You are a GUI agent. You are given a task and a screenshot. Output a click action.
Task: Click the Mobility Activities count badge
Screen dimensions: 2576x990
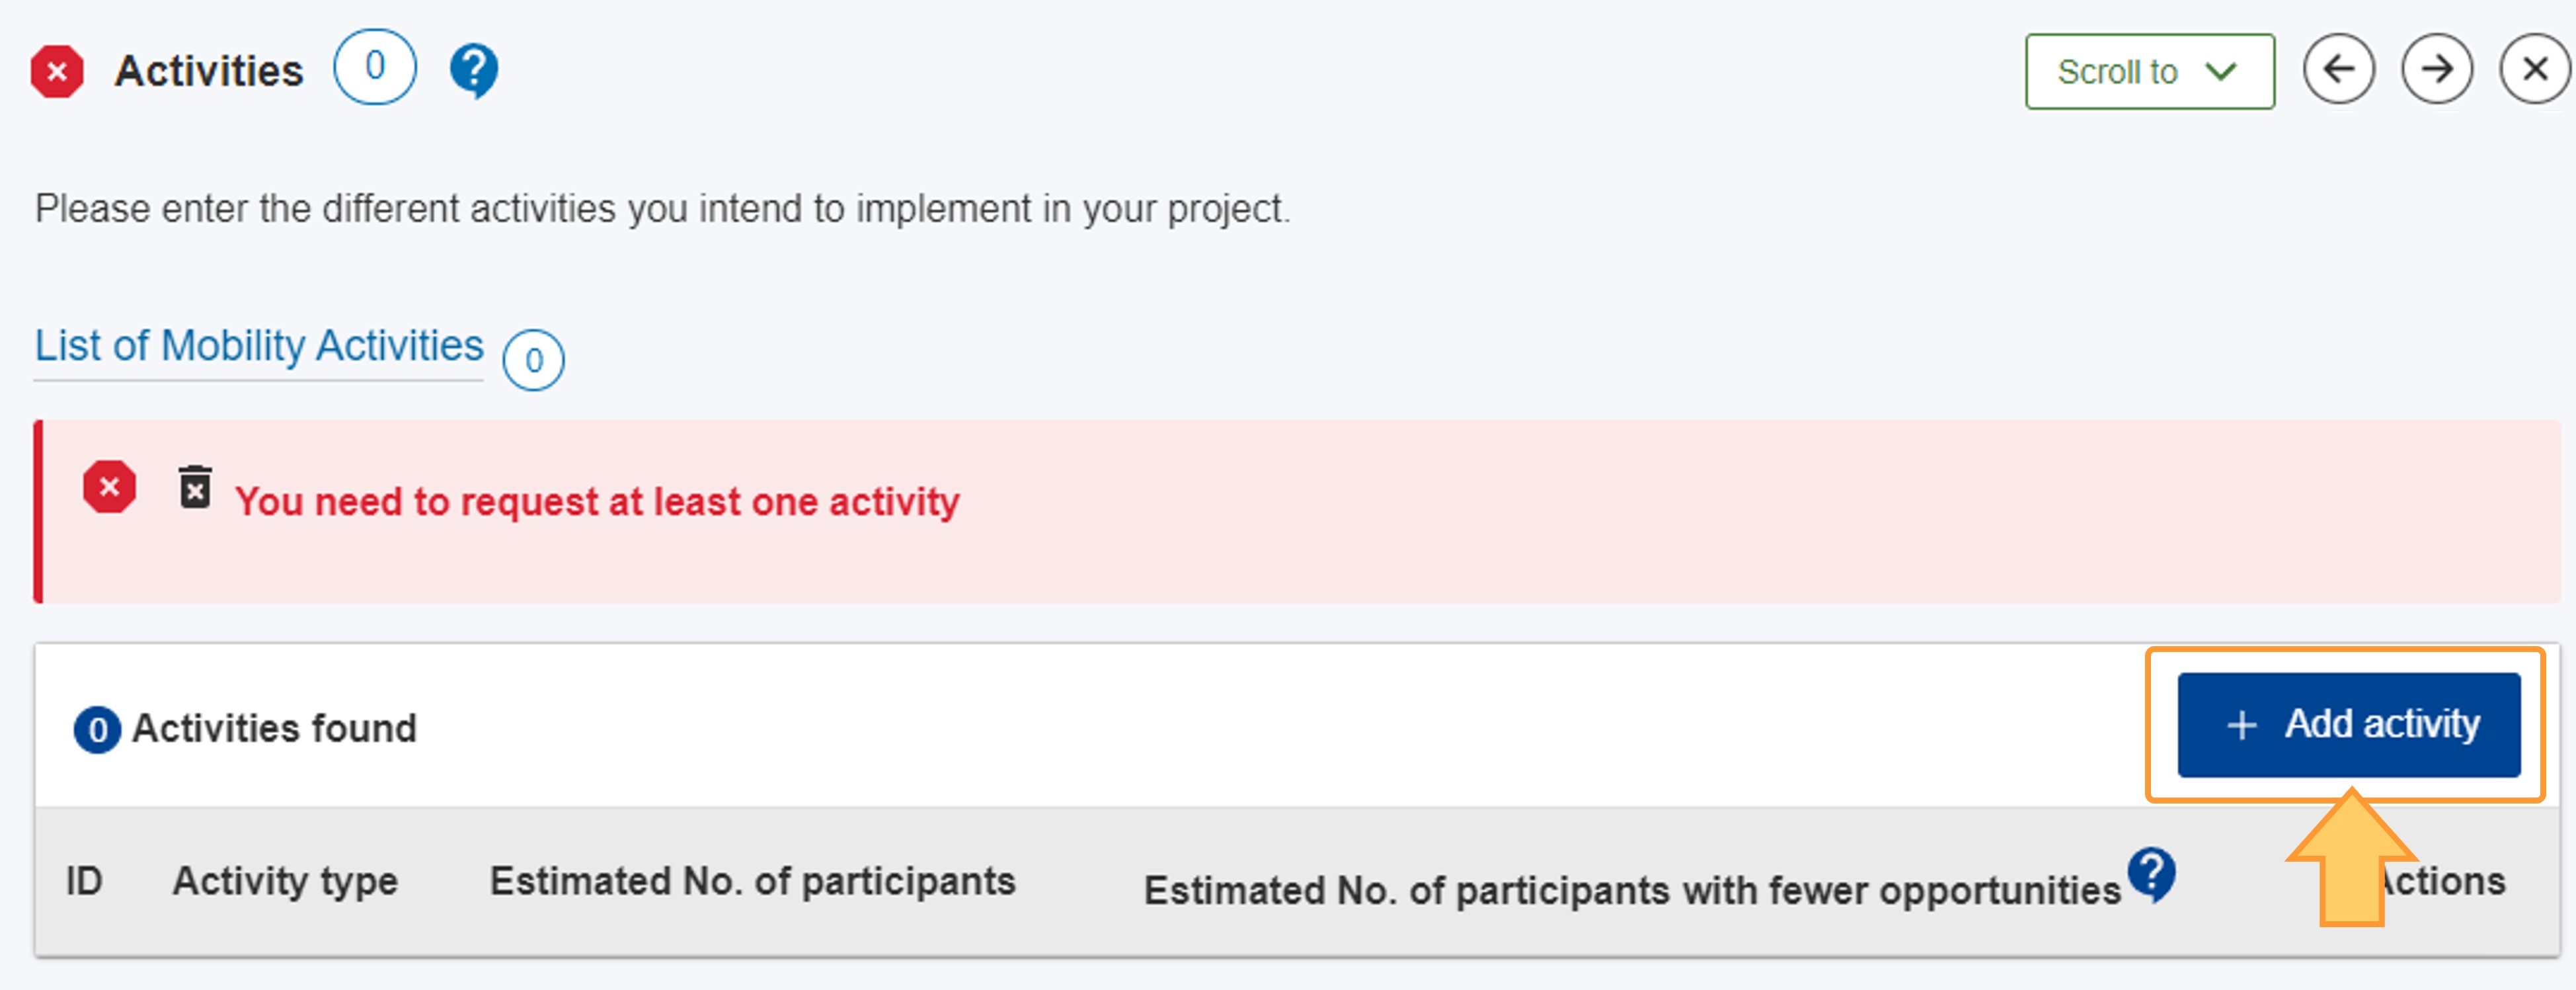coord(533,360)
